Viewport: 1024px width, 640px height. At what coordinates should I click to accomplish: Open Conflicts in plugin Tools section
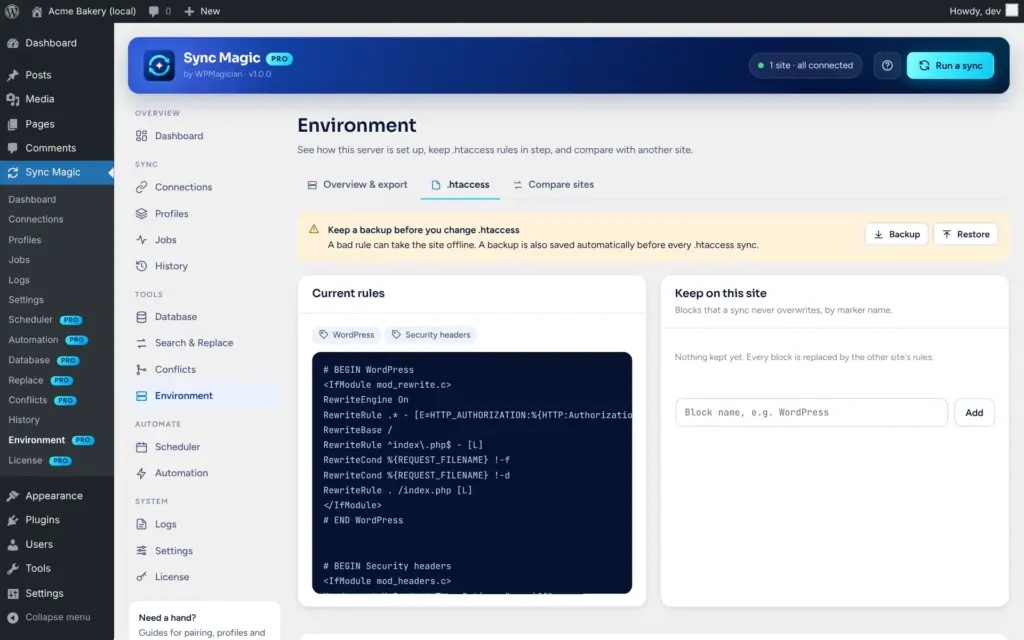[204, 370]
